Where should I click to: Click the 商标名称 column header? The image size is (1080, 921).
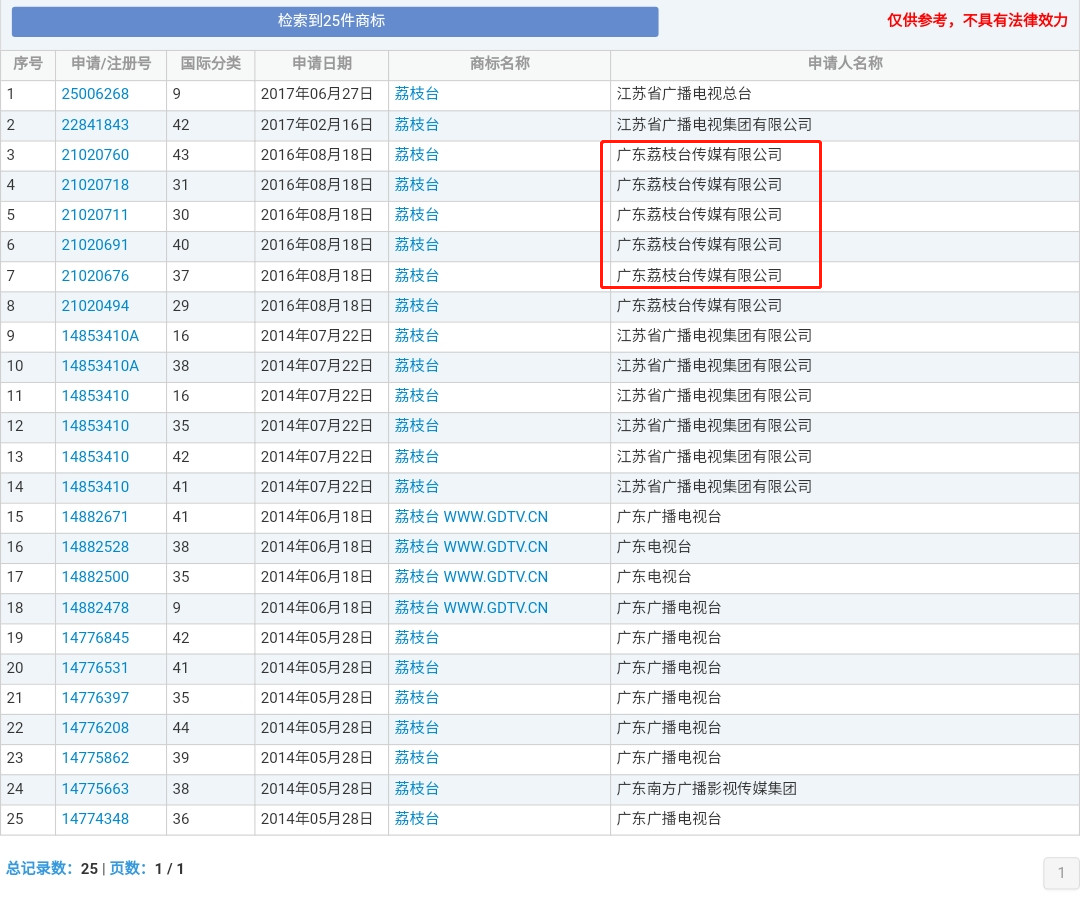(x=499, y=63)
